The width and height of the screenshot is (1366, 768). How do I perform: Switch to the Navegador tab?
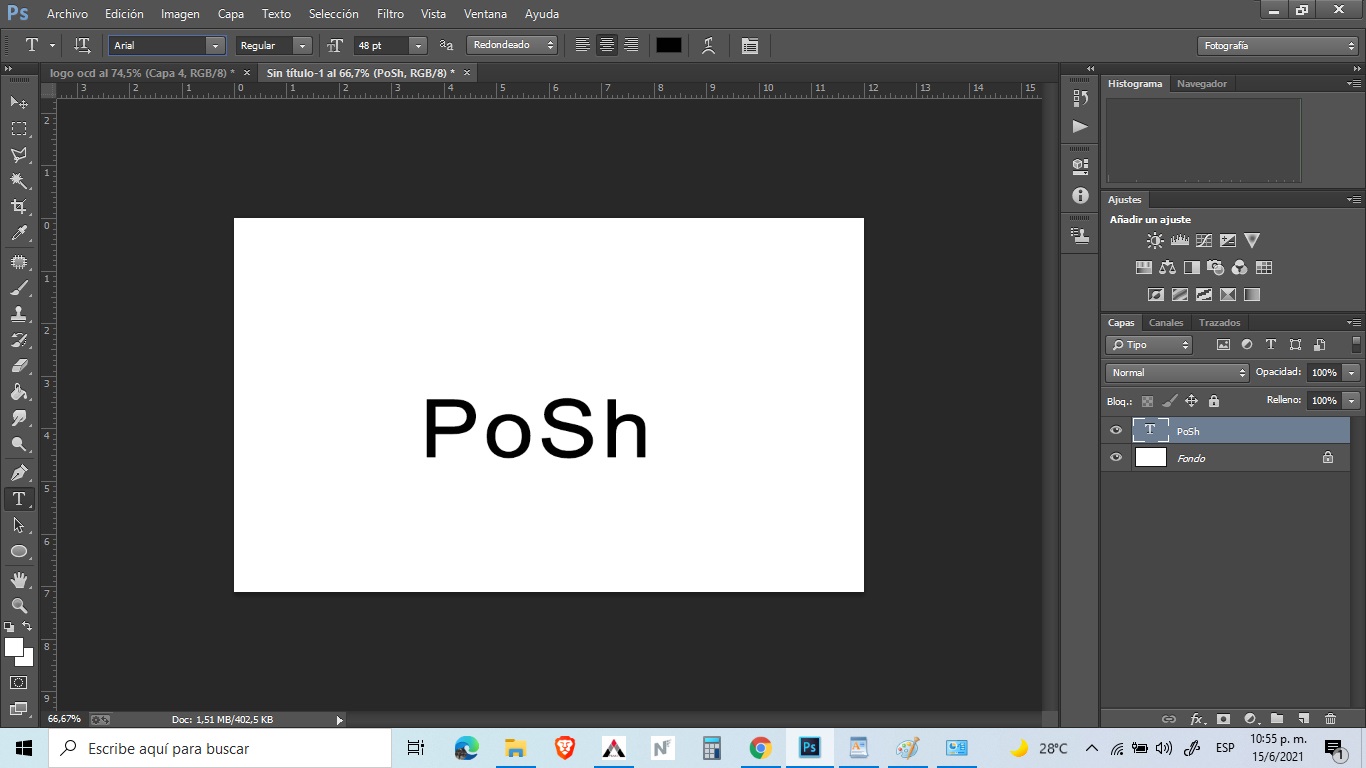(1201, 84)
